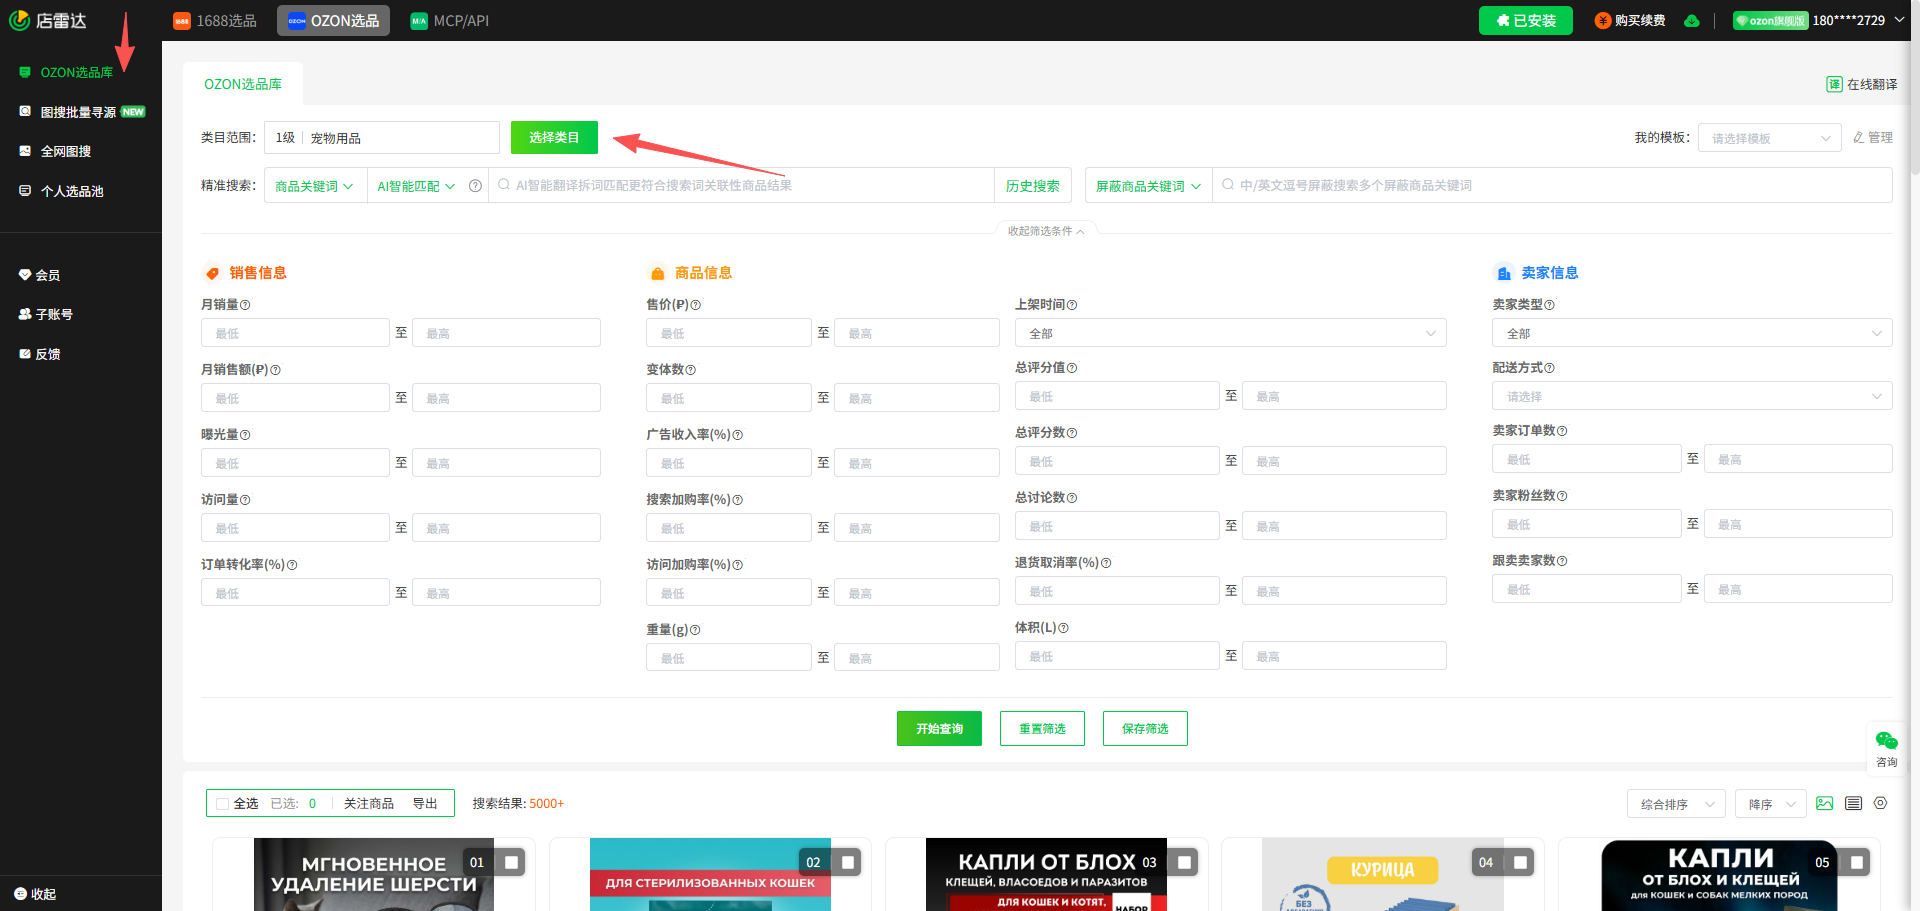Check product card 03 checkbox
The image size is (1920, 911).
coord(1184,862)
